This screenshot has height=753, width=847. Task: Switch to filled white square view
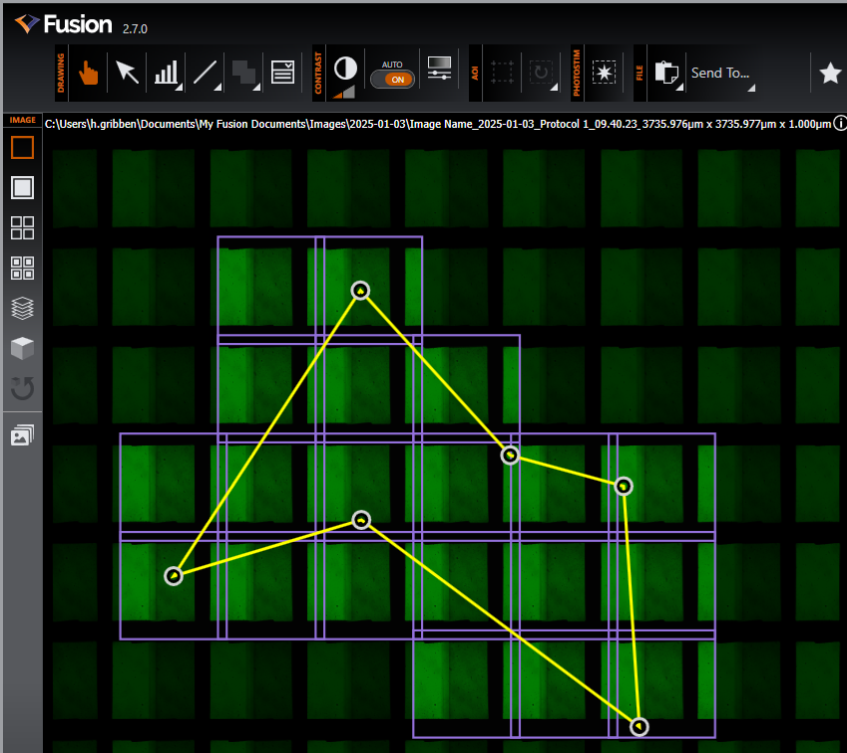click(22, 187)
